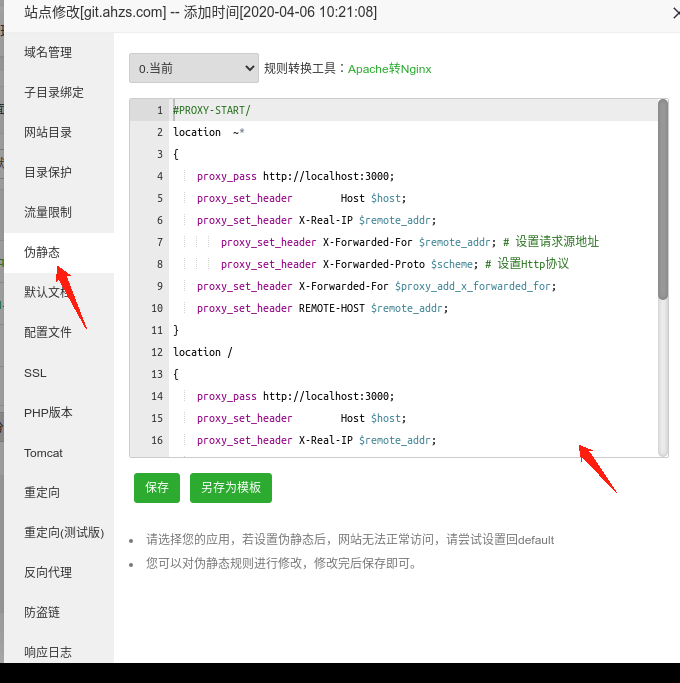Click line number 11 in the gutter
The height and width of the screenshot is (683, 680).
[157, 330]
